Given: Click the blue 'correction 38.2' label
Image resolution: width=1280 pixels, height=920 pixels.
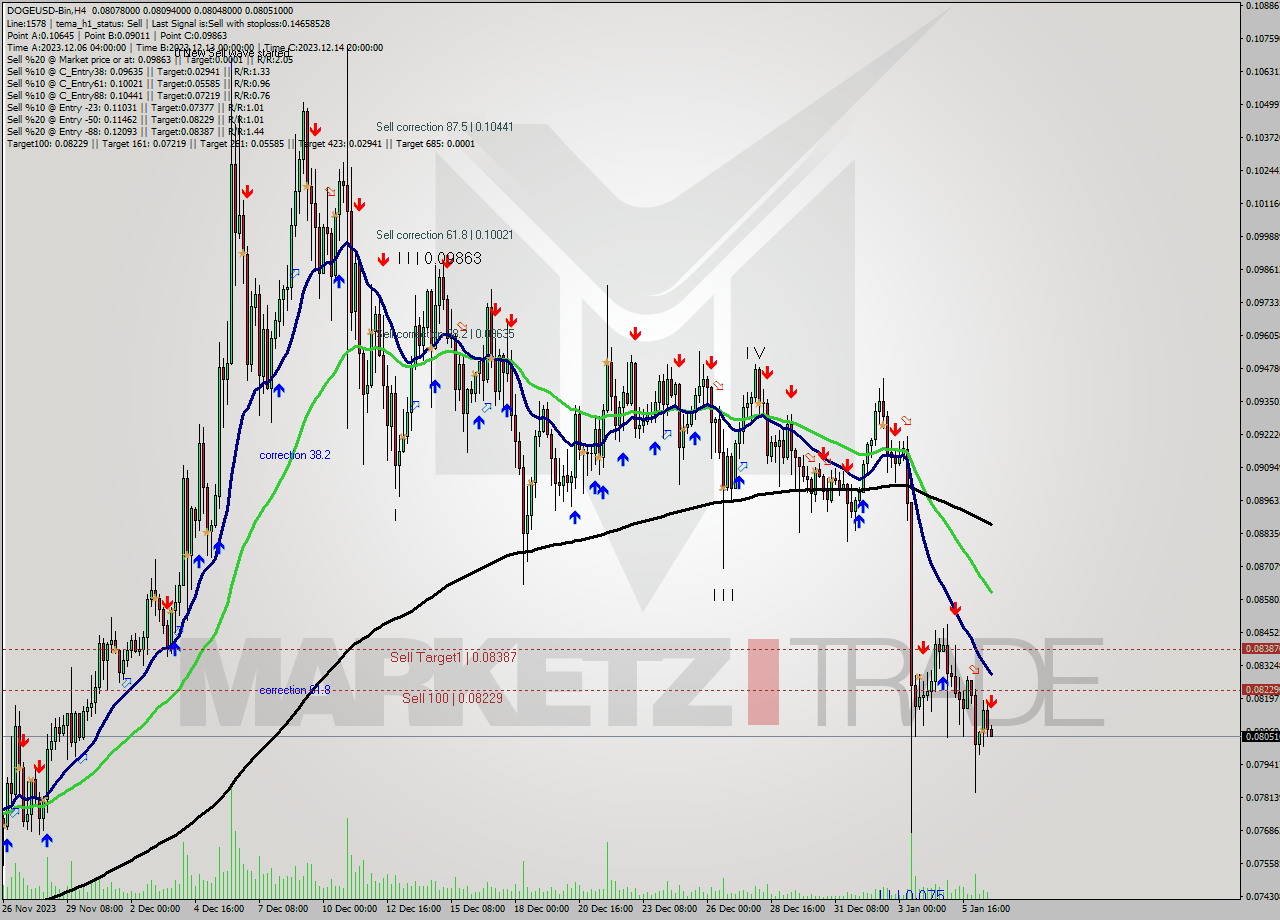Looking at the screenshot, I should [x=295, y=455].
